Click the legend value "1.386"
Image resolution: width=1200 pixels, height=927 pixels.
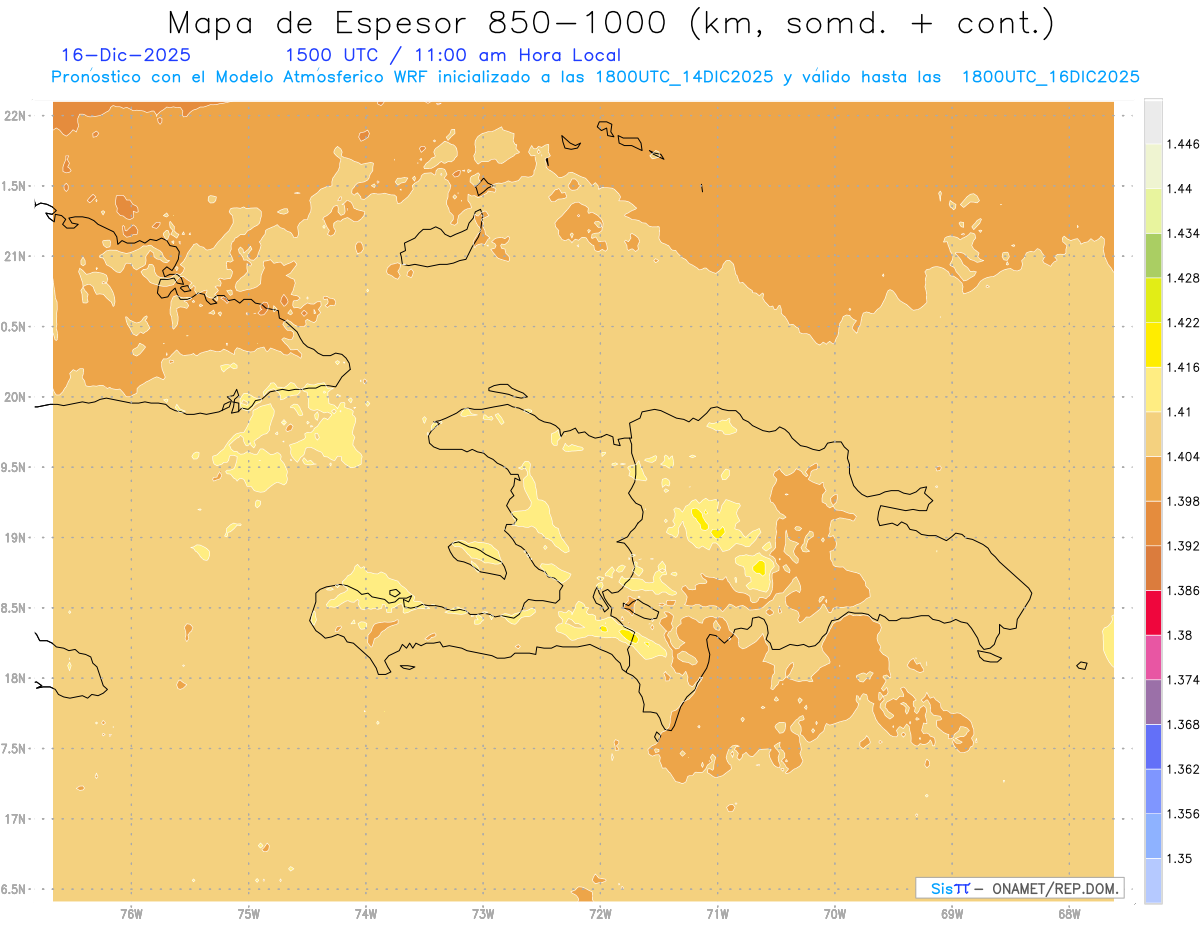point(1185,590)
